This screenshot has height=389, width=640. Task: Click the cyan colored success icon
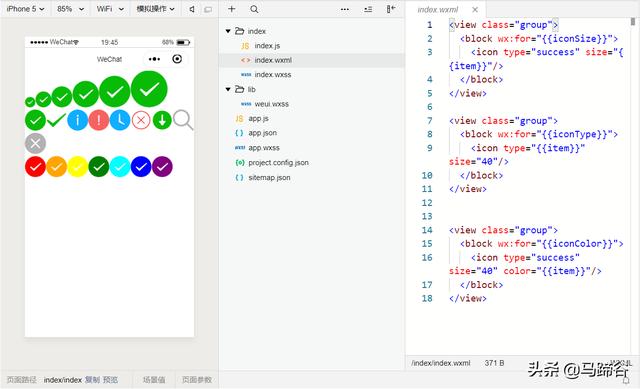pyautogui.click(x=120, y=167)
